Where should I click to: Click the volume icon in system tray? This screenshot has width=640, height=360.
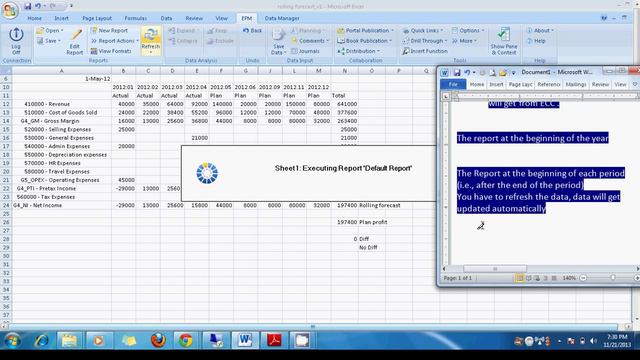click(x=593, y=341)
